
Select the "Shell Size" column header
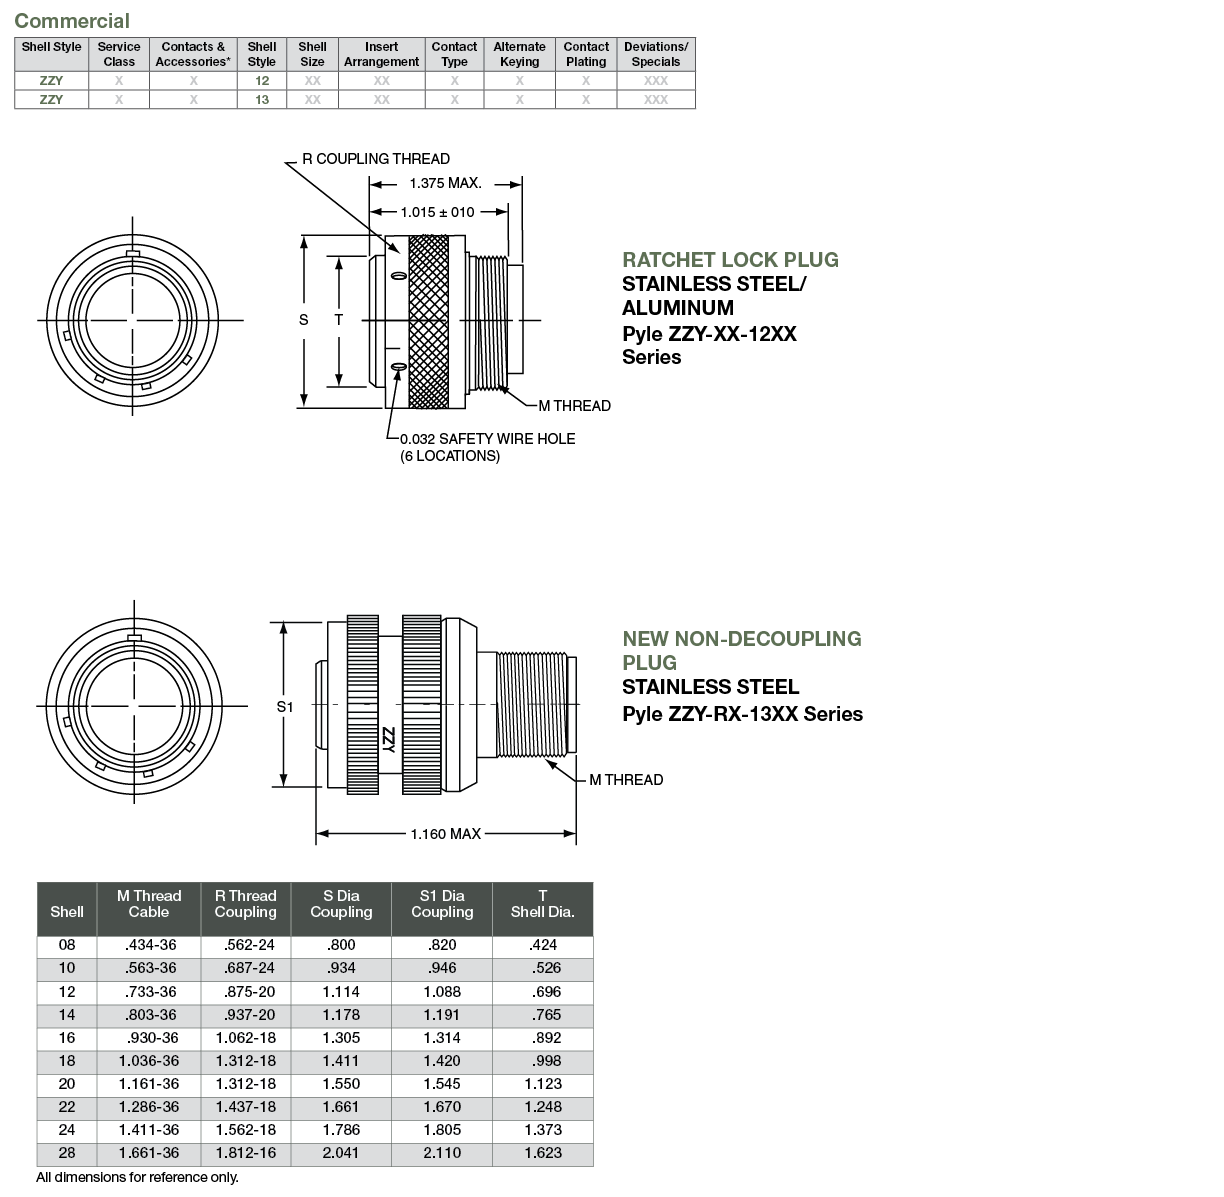pyautogui.click(x=312, y=54)
